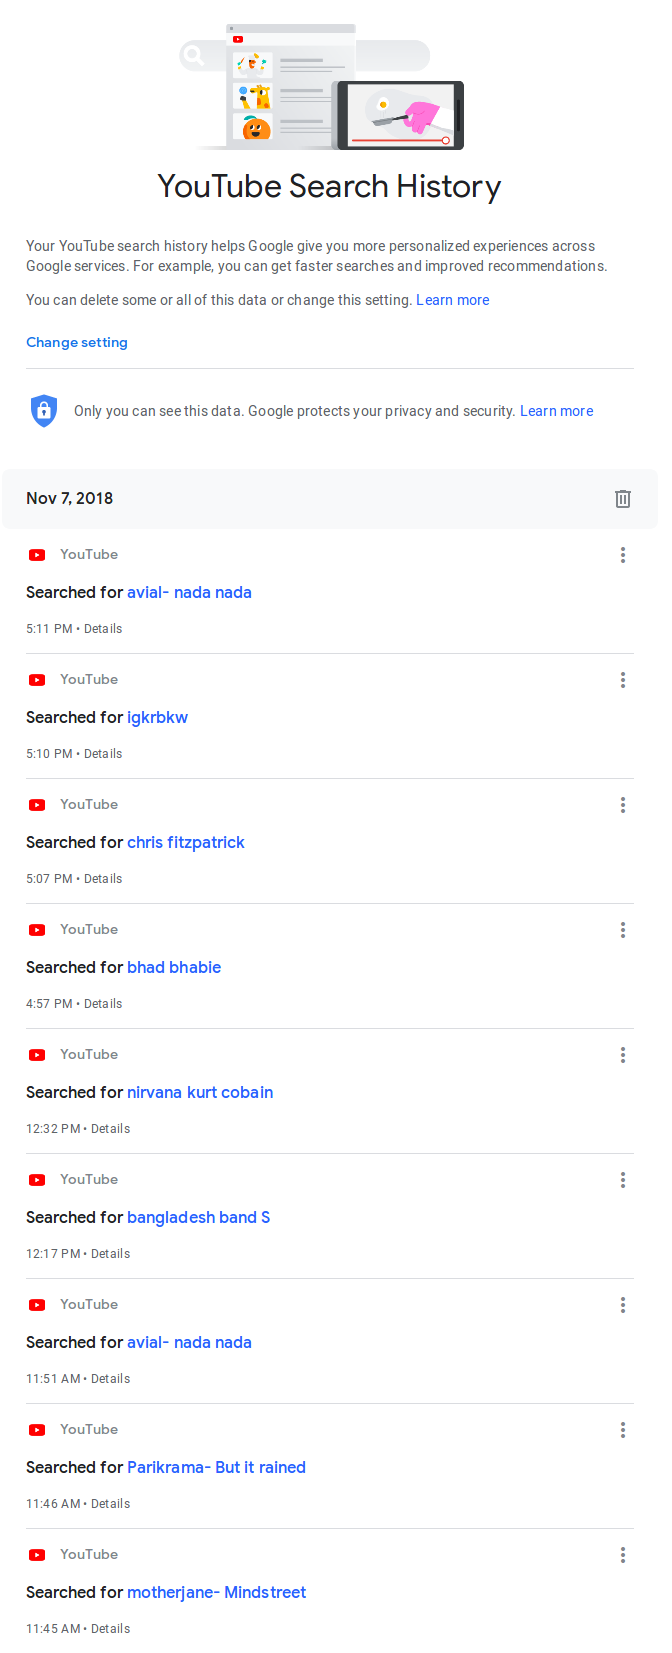The height and width of the screenshot is (1653, 672).
Task: Open the nirvana kurt cobain search link
Action: 199,1092
